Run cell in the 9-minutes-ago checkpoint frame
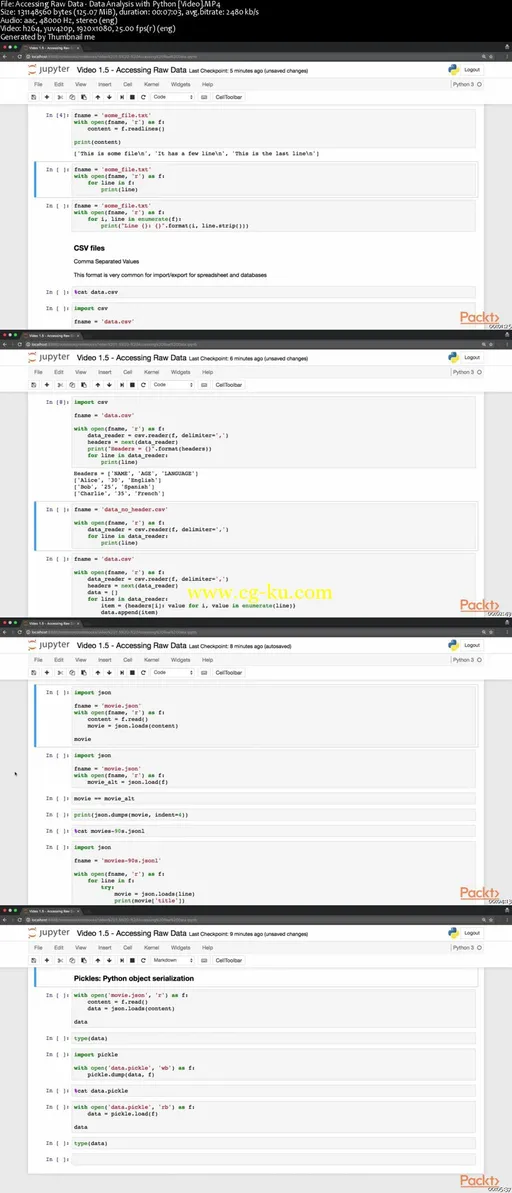The image size is (512, 1193). tap(121, 960)
